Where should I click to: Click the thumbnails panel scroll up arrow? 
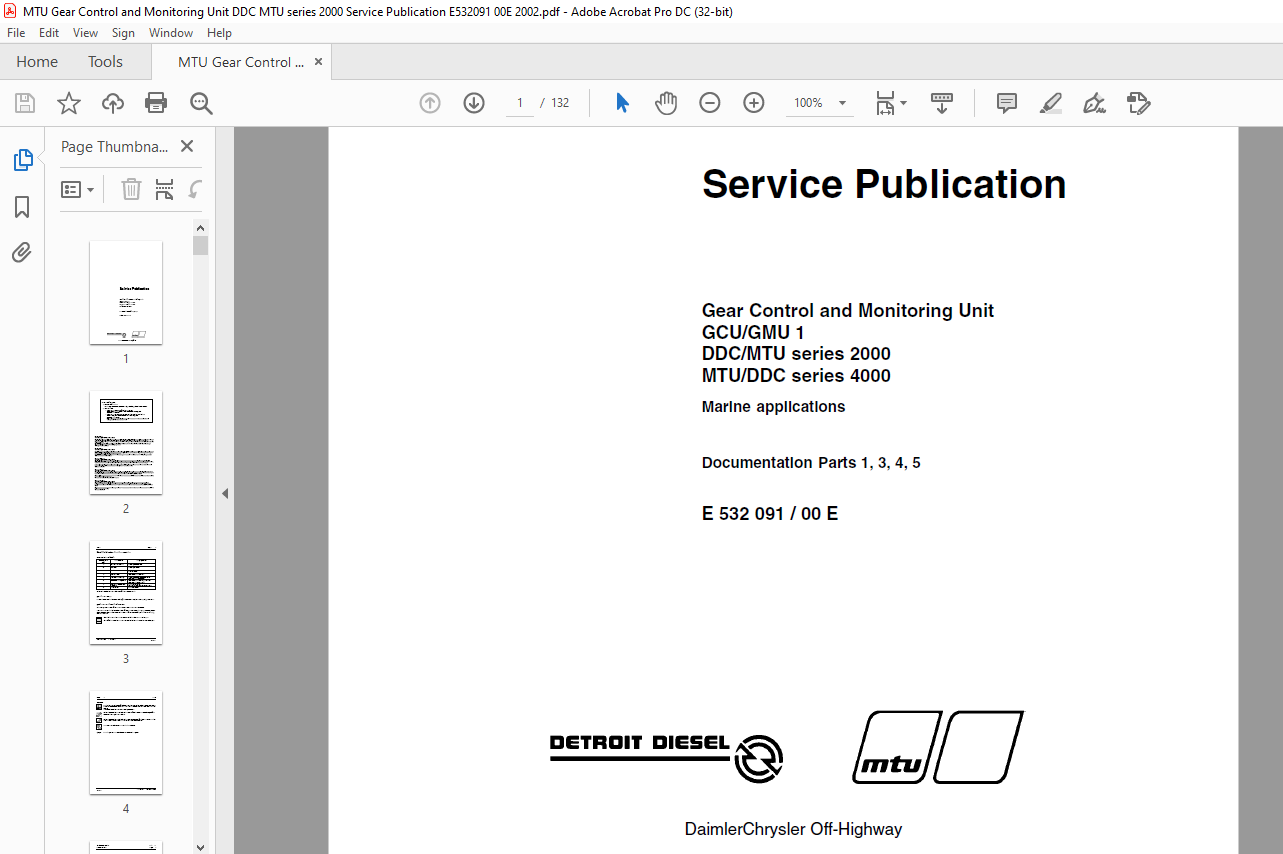(201, 227)
